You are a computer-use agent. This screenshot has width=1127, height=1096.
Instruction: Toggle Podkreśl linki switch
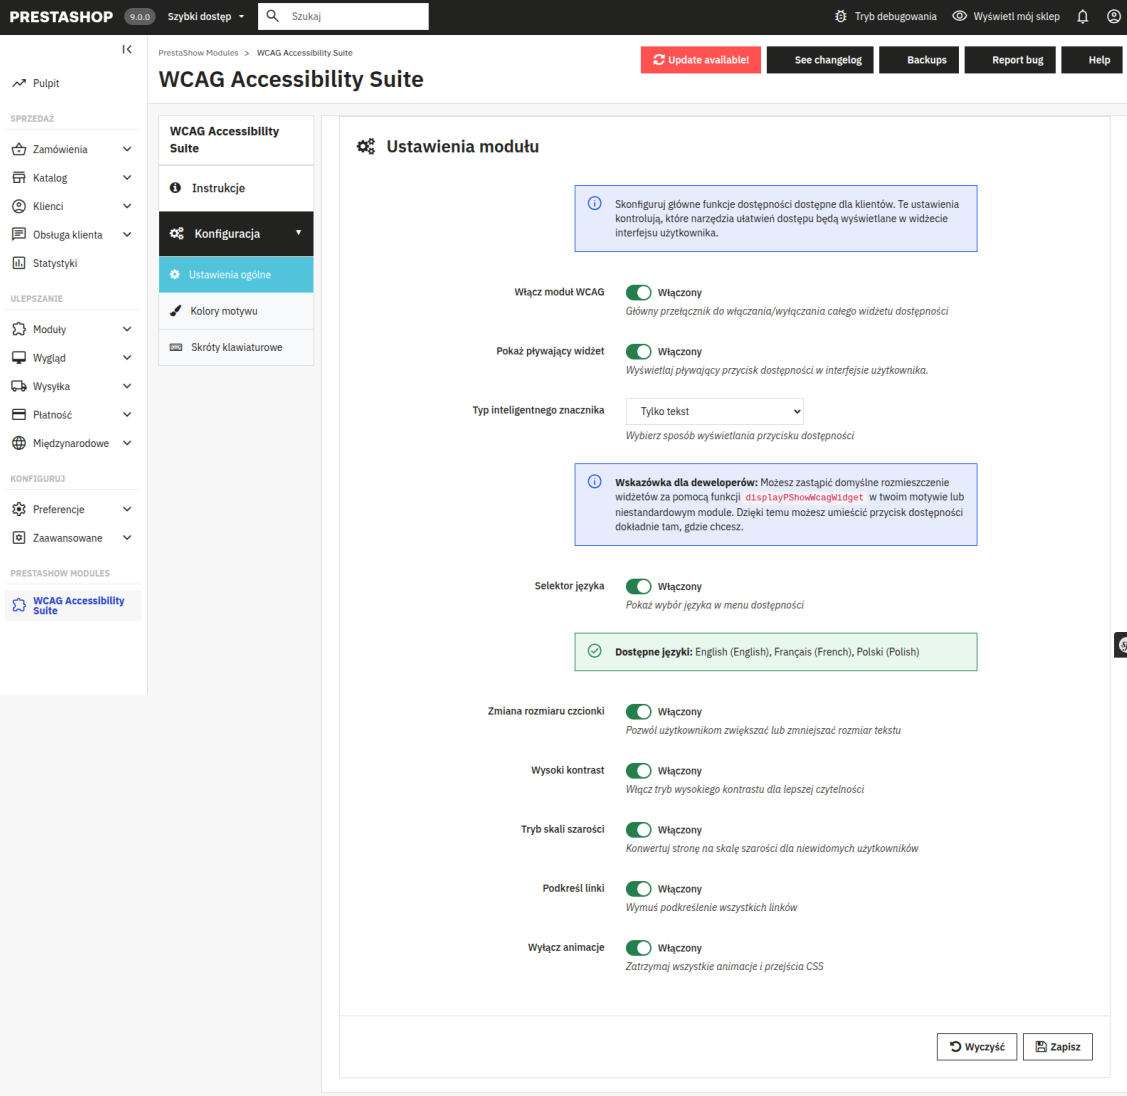pos(638,889)
